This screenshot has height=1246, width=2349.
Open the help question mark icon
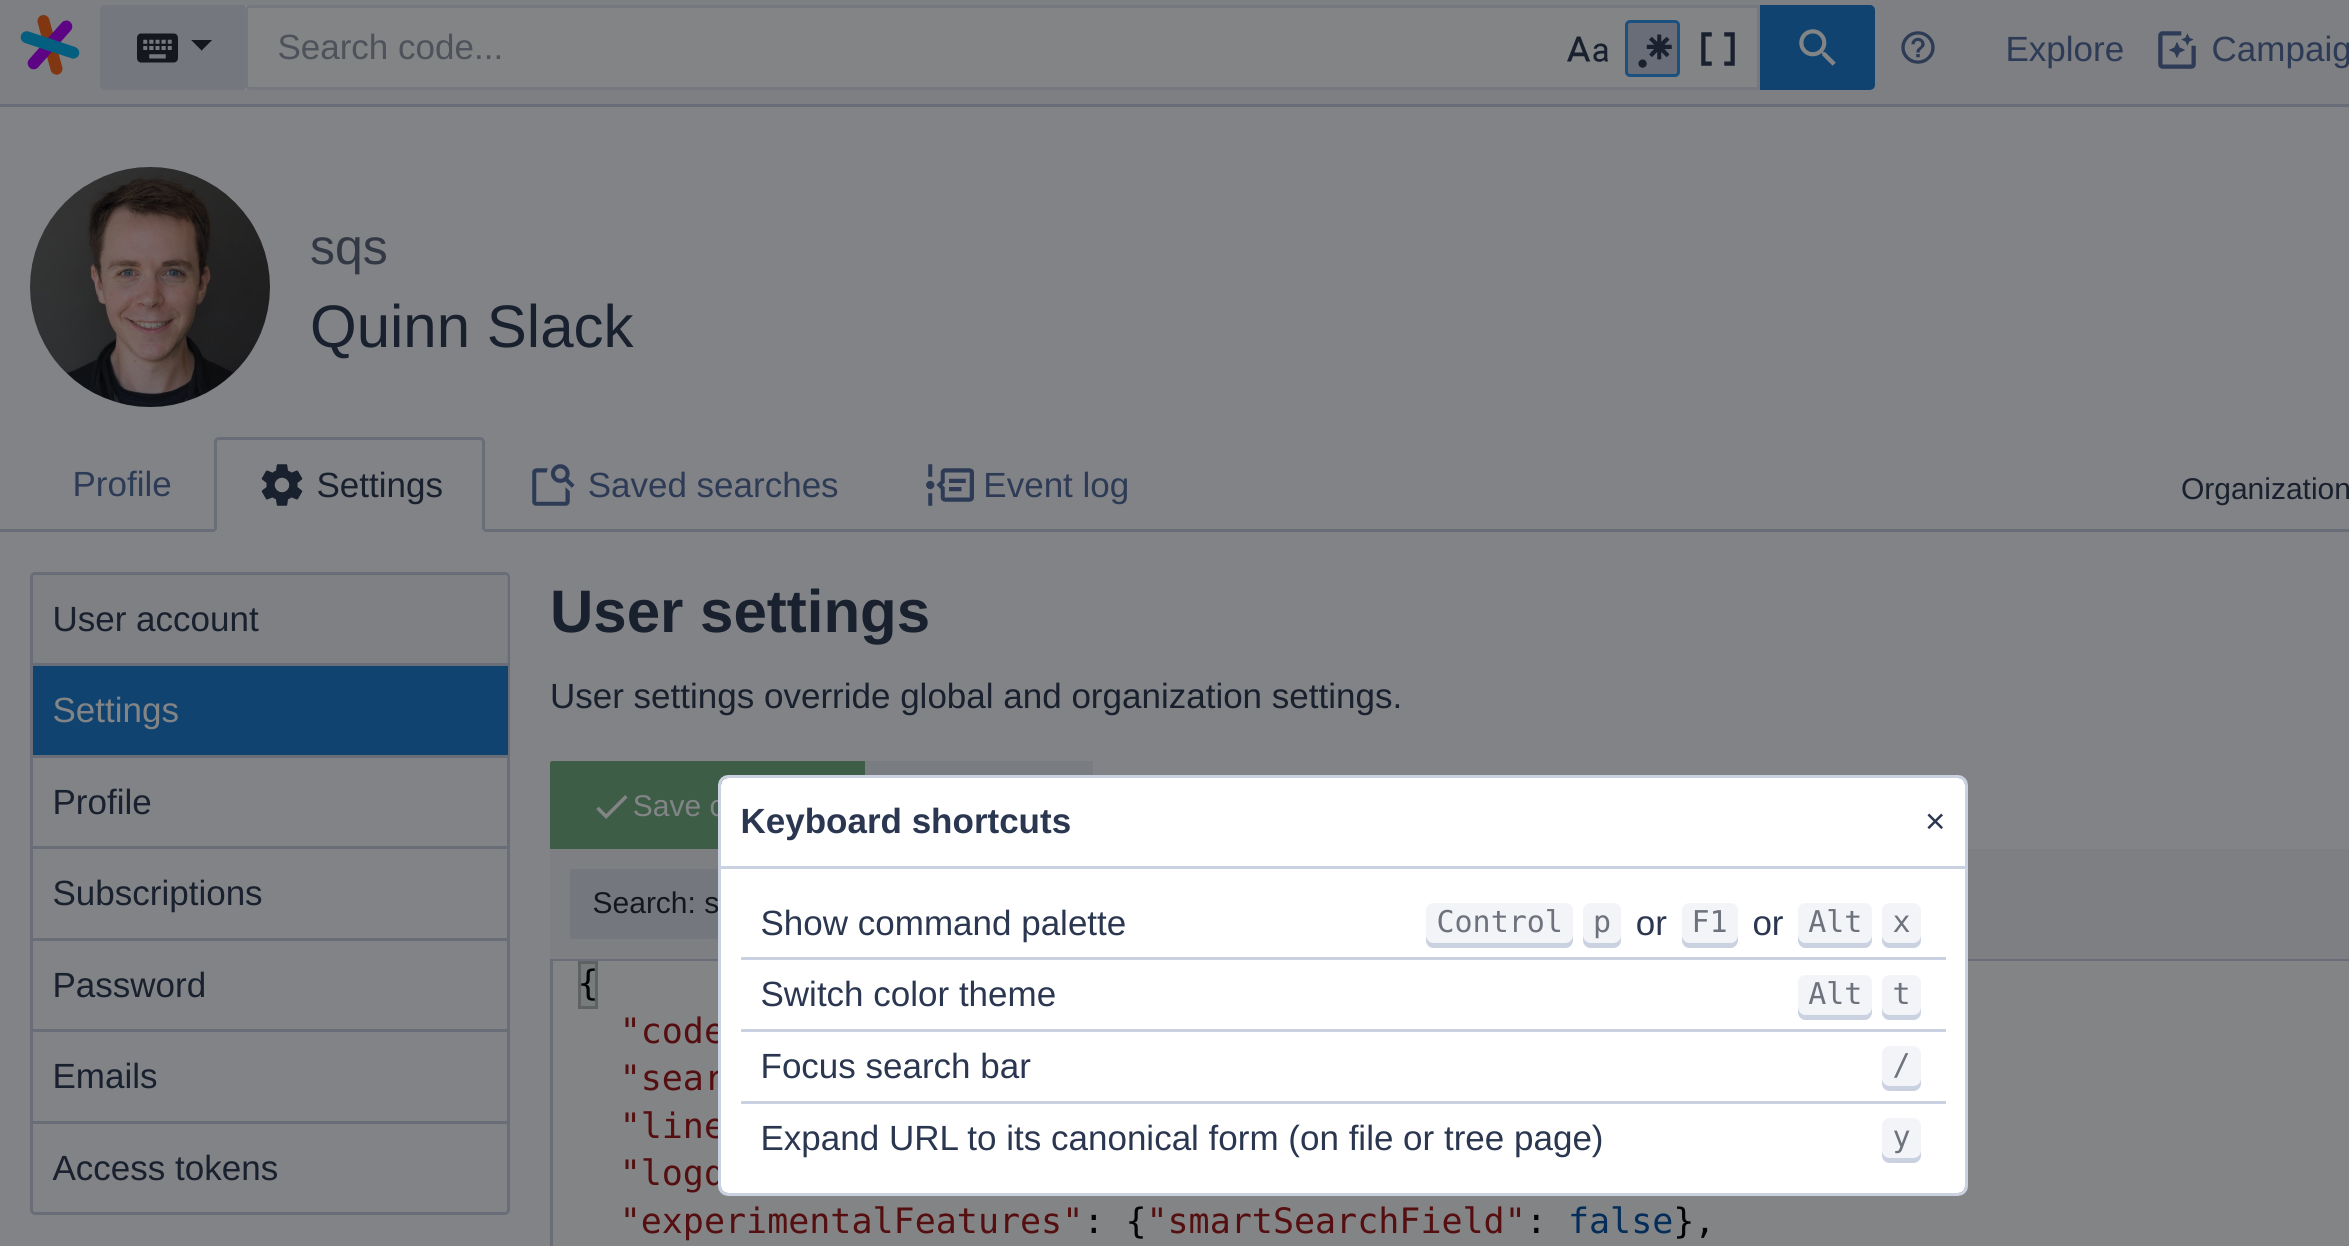pos(1917,48)
